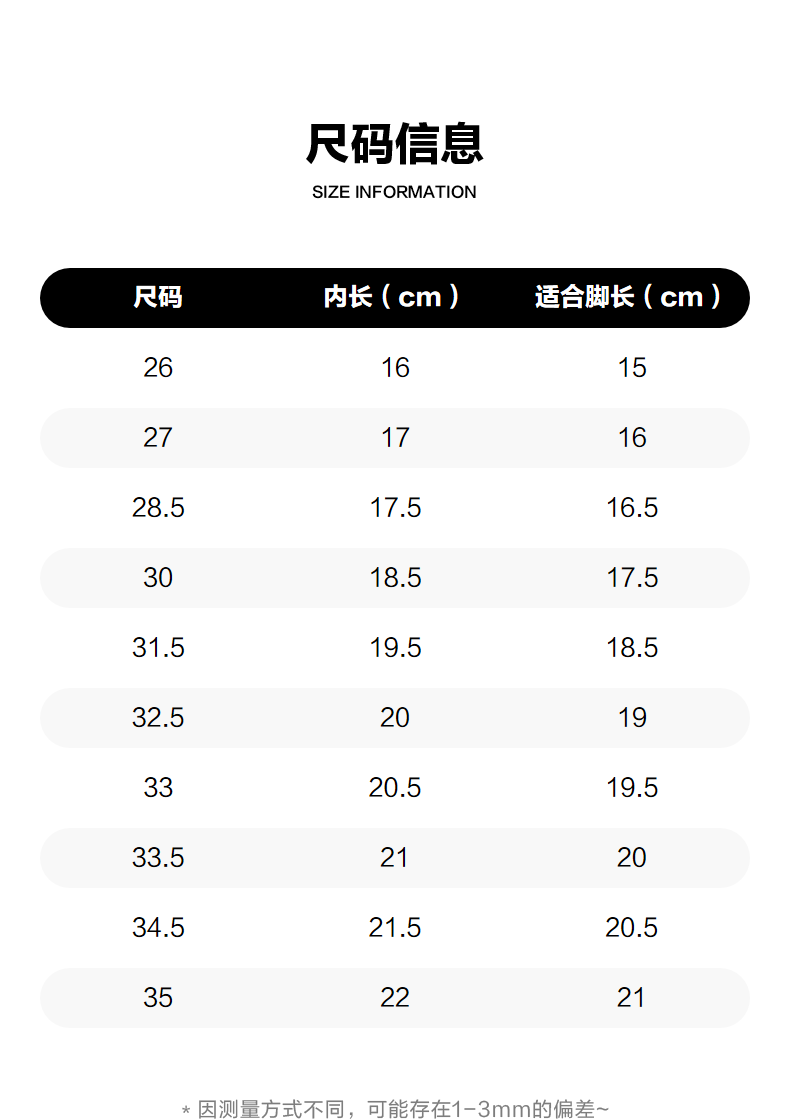Viewport: 790px width, 1119px height.
Task: Click inner length 17 for size 27
Action: pos(395,438)
